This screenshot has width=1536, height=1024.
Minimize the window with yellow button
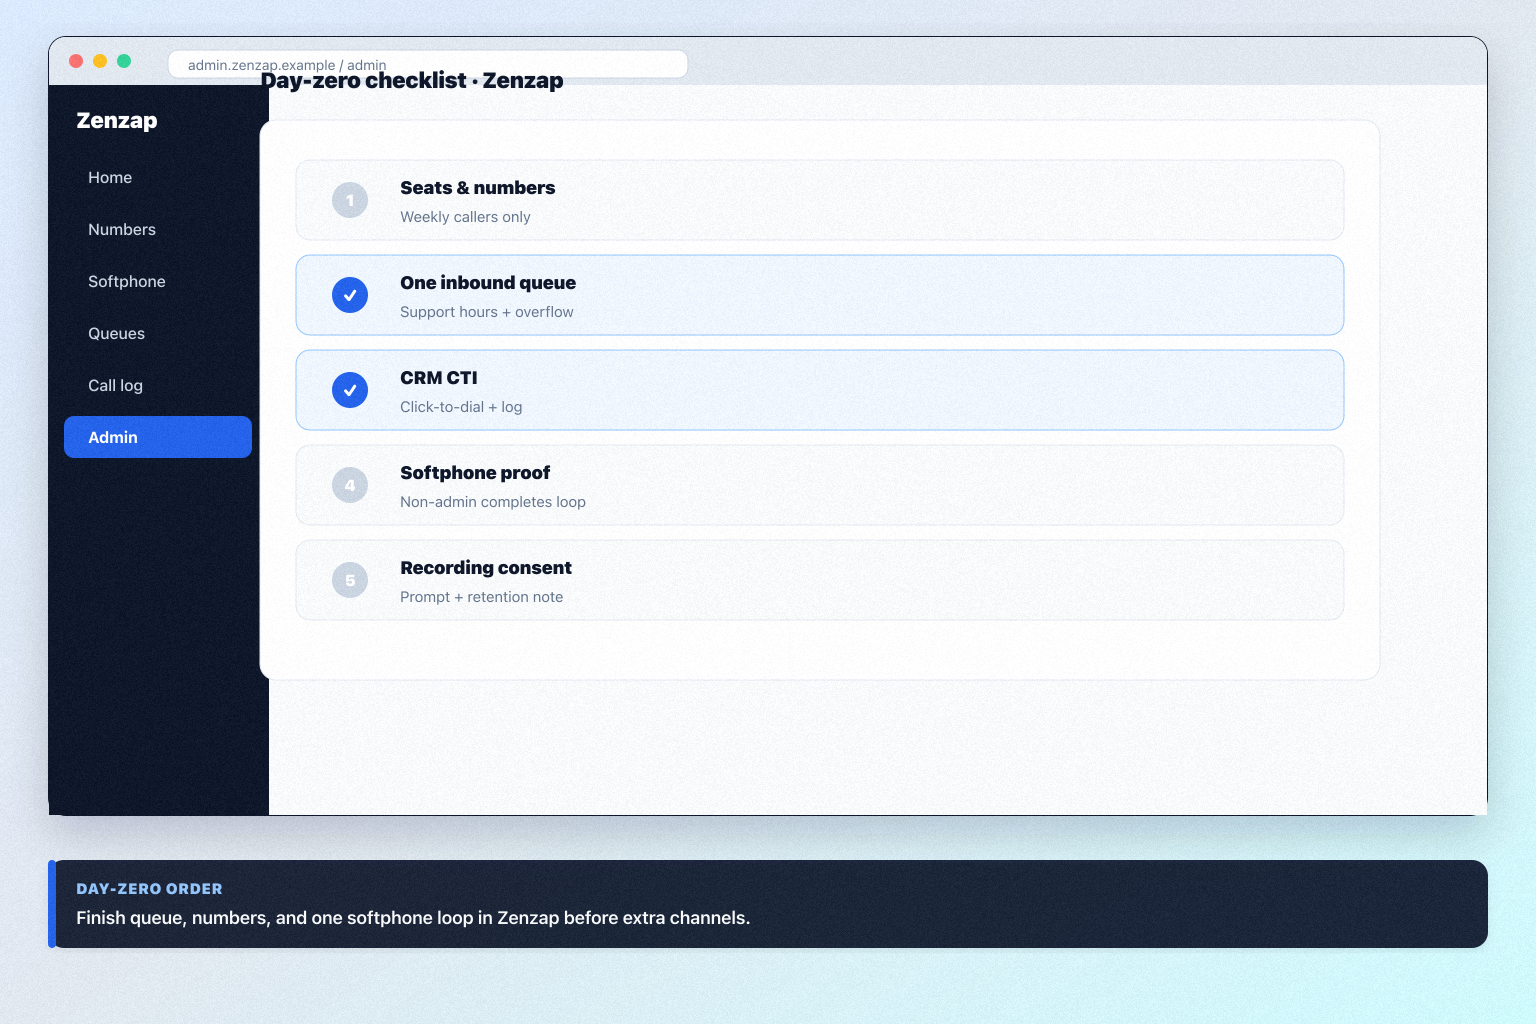[100, 61]
